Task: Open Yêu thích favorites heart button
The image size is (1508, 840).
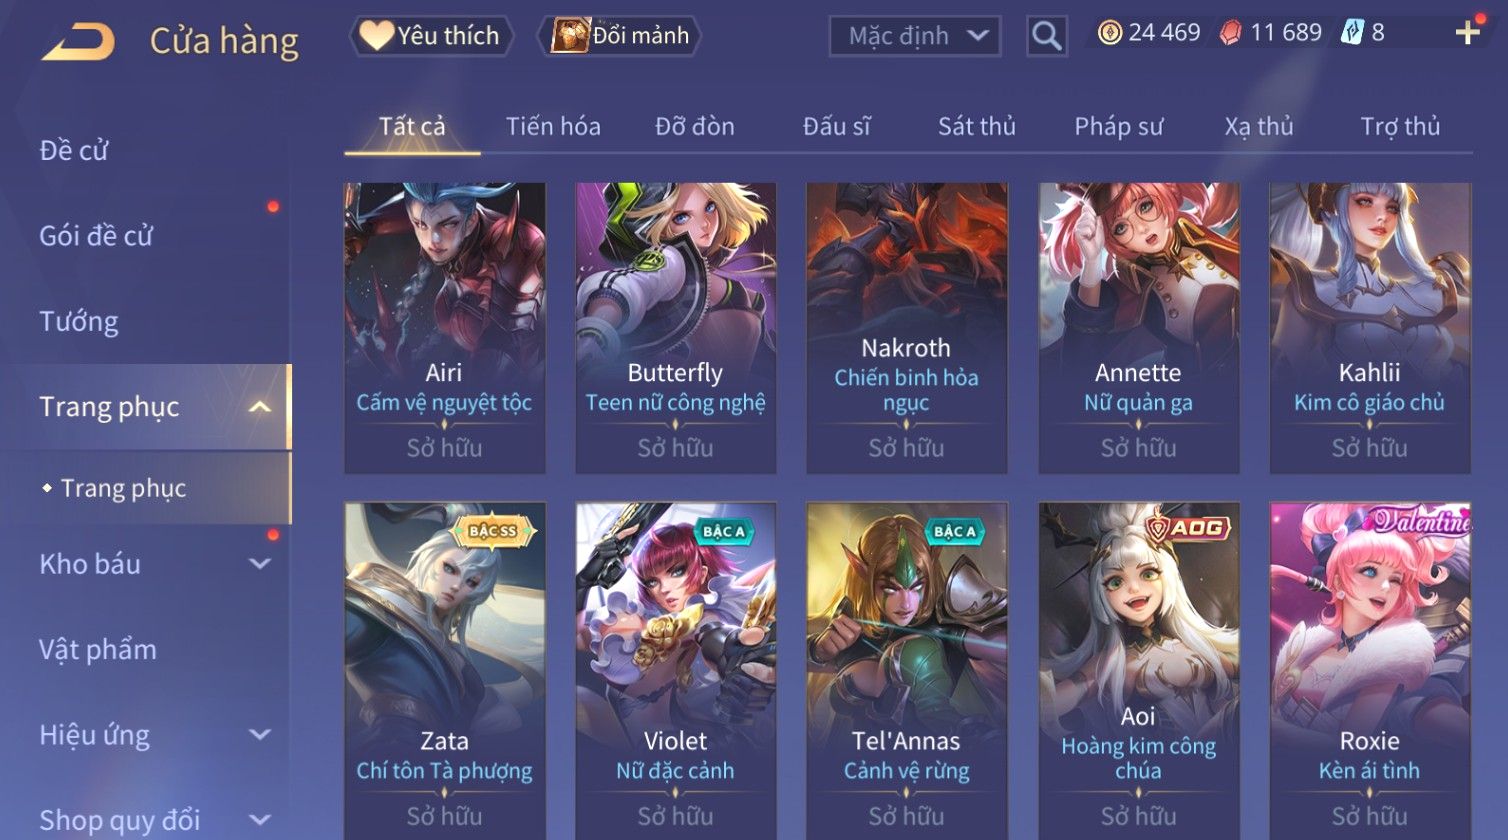Action: point(431,36)
